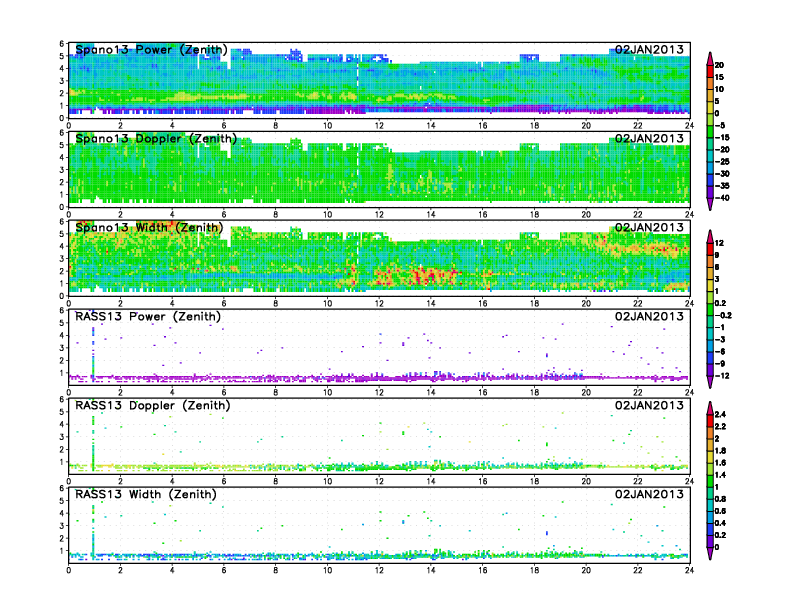Click the red top segment of the power colorbar
Screen dimensions: 792x612
coord(710,71)
